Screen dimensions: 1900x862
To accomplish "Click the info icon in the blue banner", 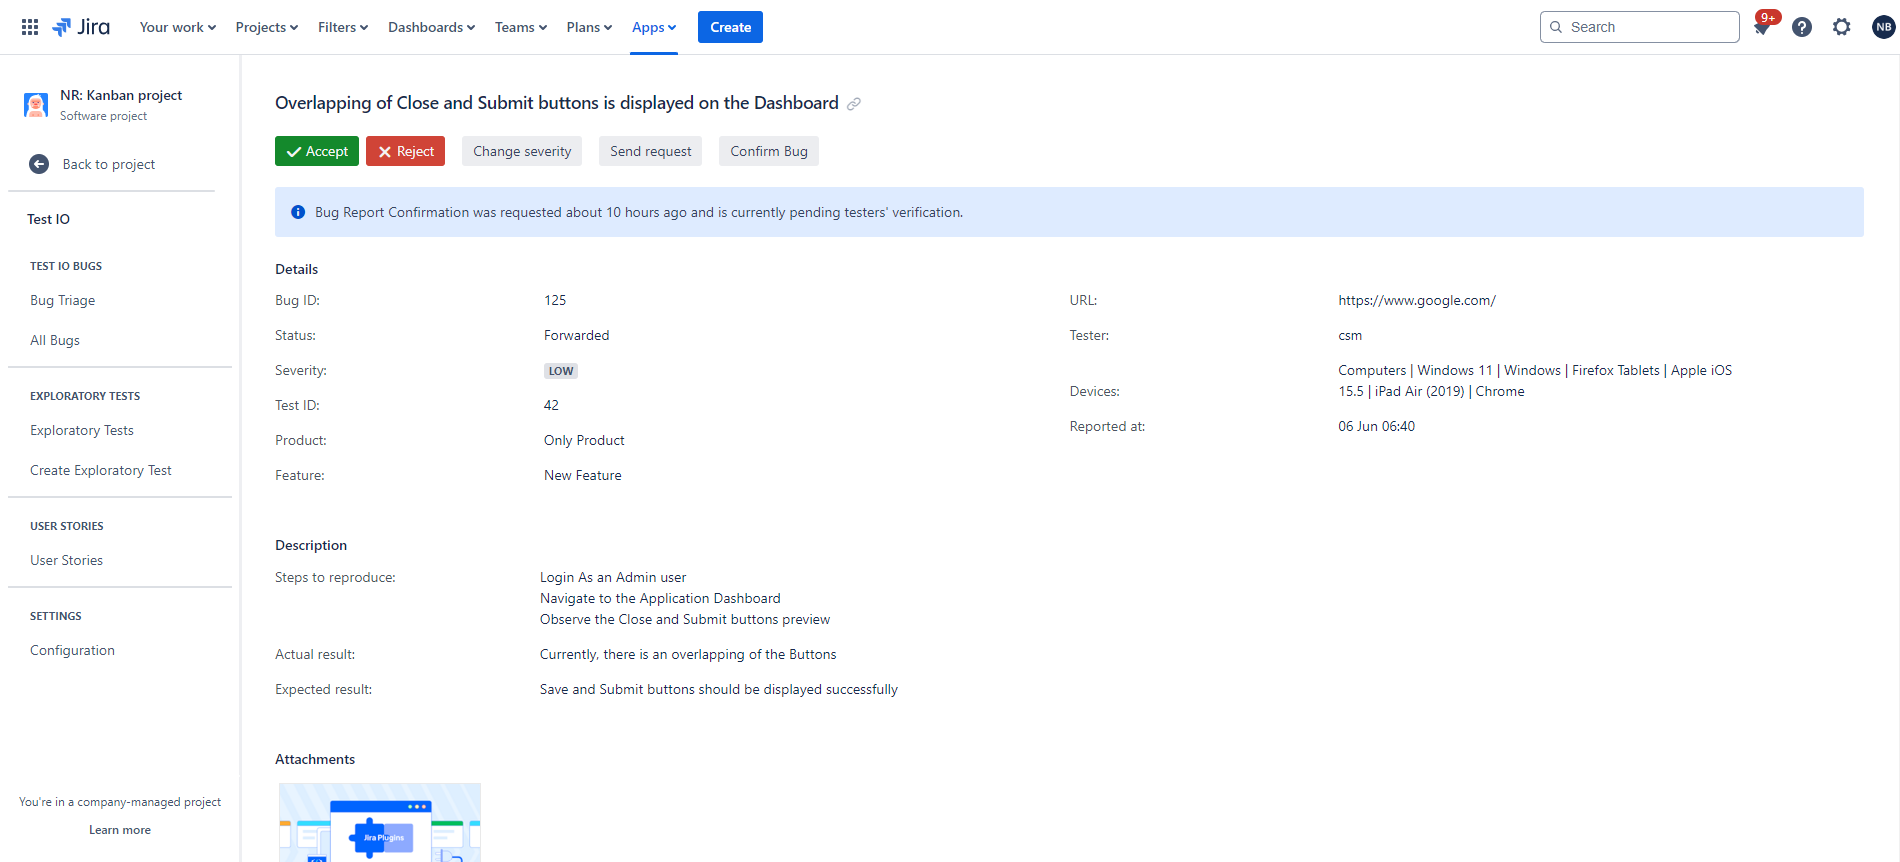I will coord(298,212).
